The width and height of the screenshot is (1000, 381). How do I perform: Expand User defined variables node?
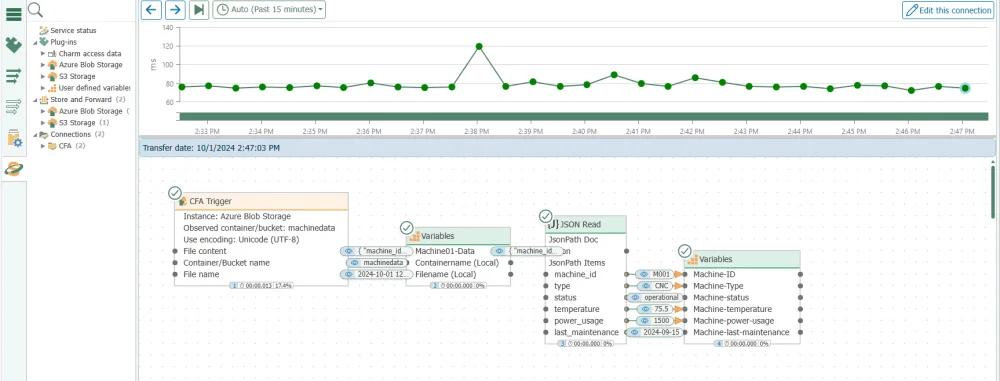[x=43, y=88]
